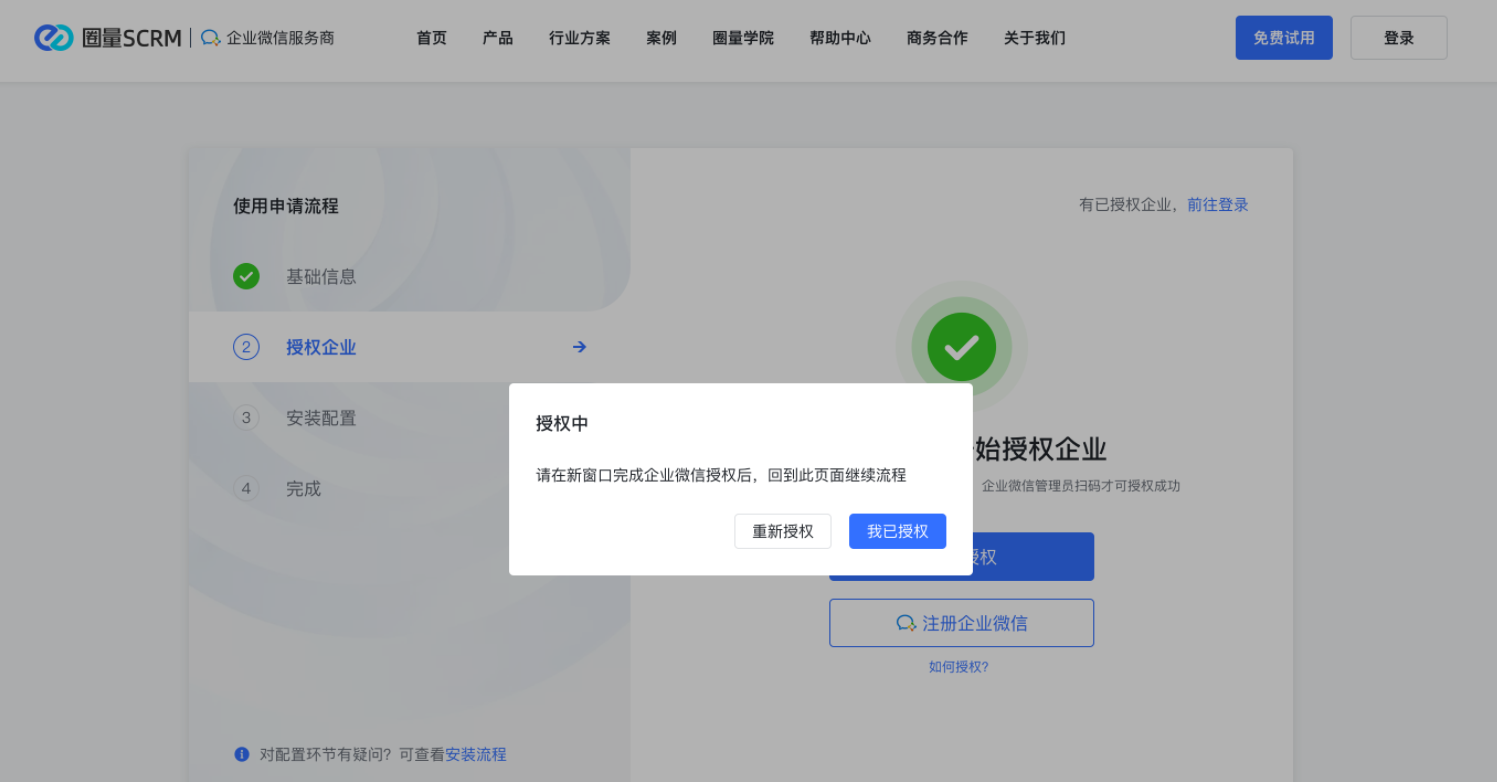This screenshot has height=782, width=1497.
Task: Click the step 2 circle icon
Action: pyautogui.click(x=246, y=347)
